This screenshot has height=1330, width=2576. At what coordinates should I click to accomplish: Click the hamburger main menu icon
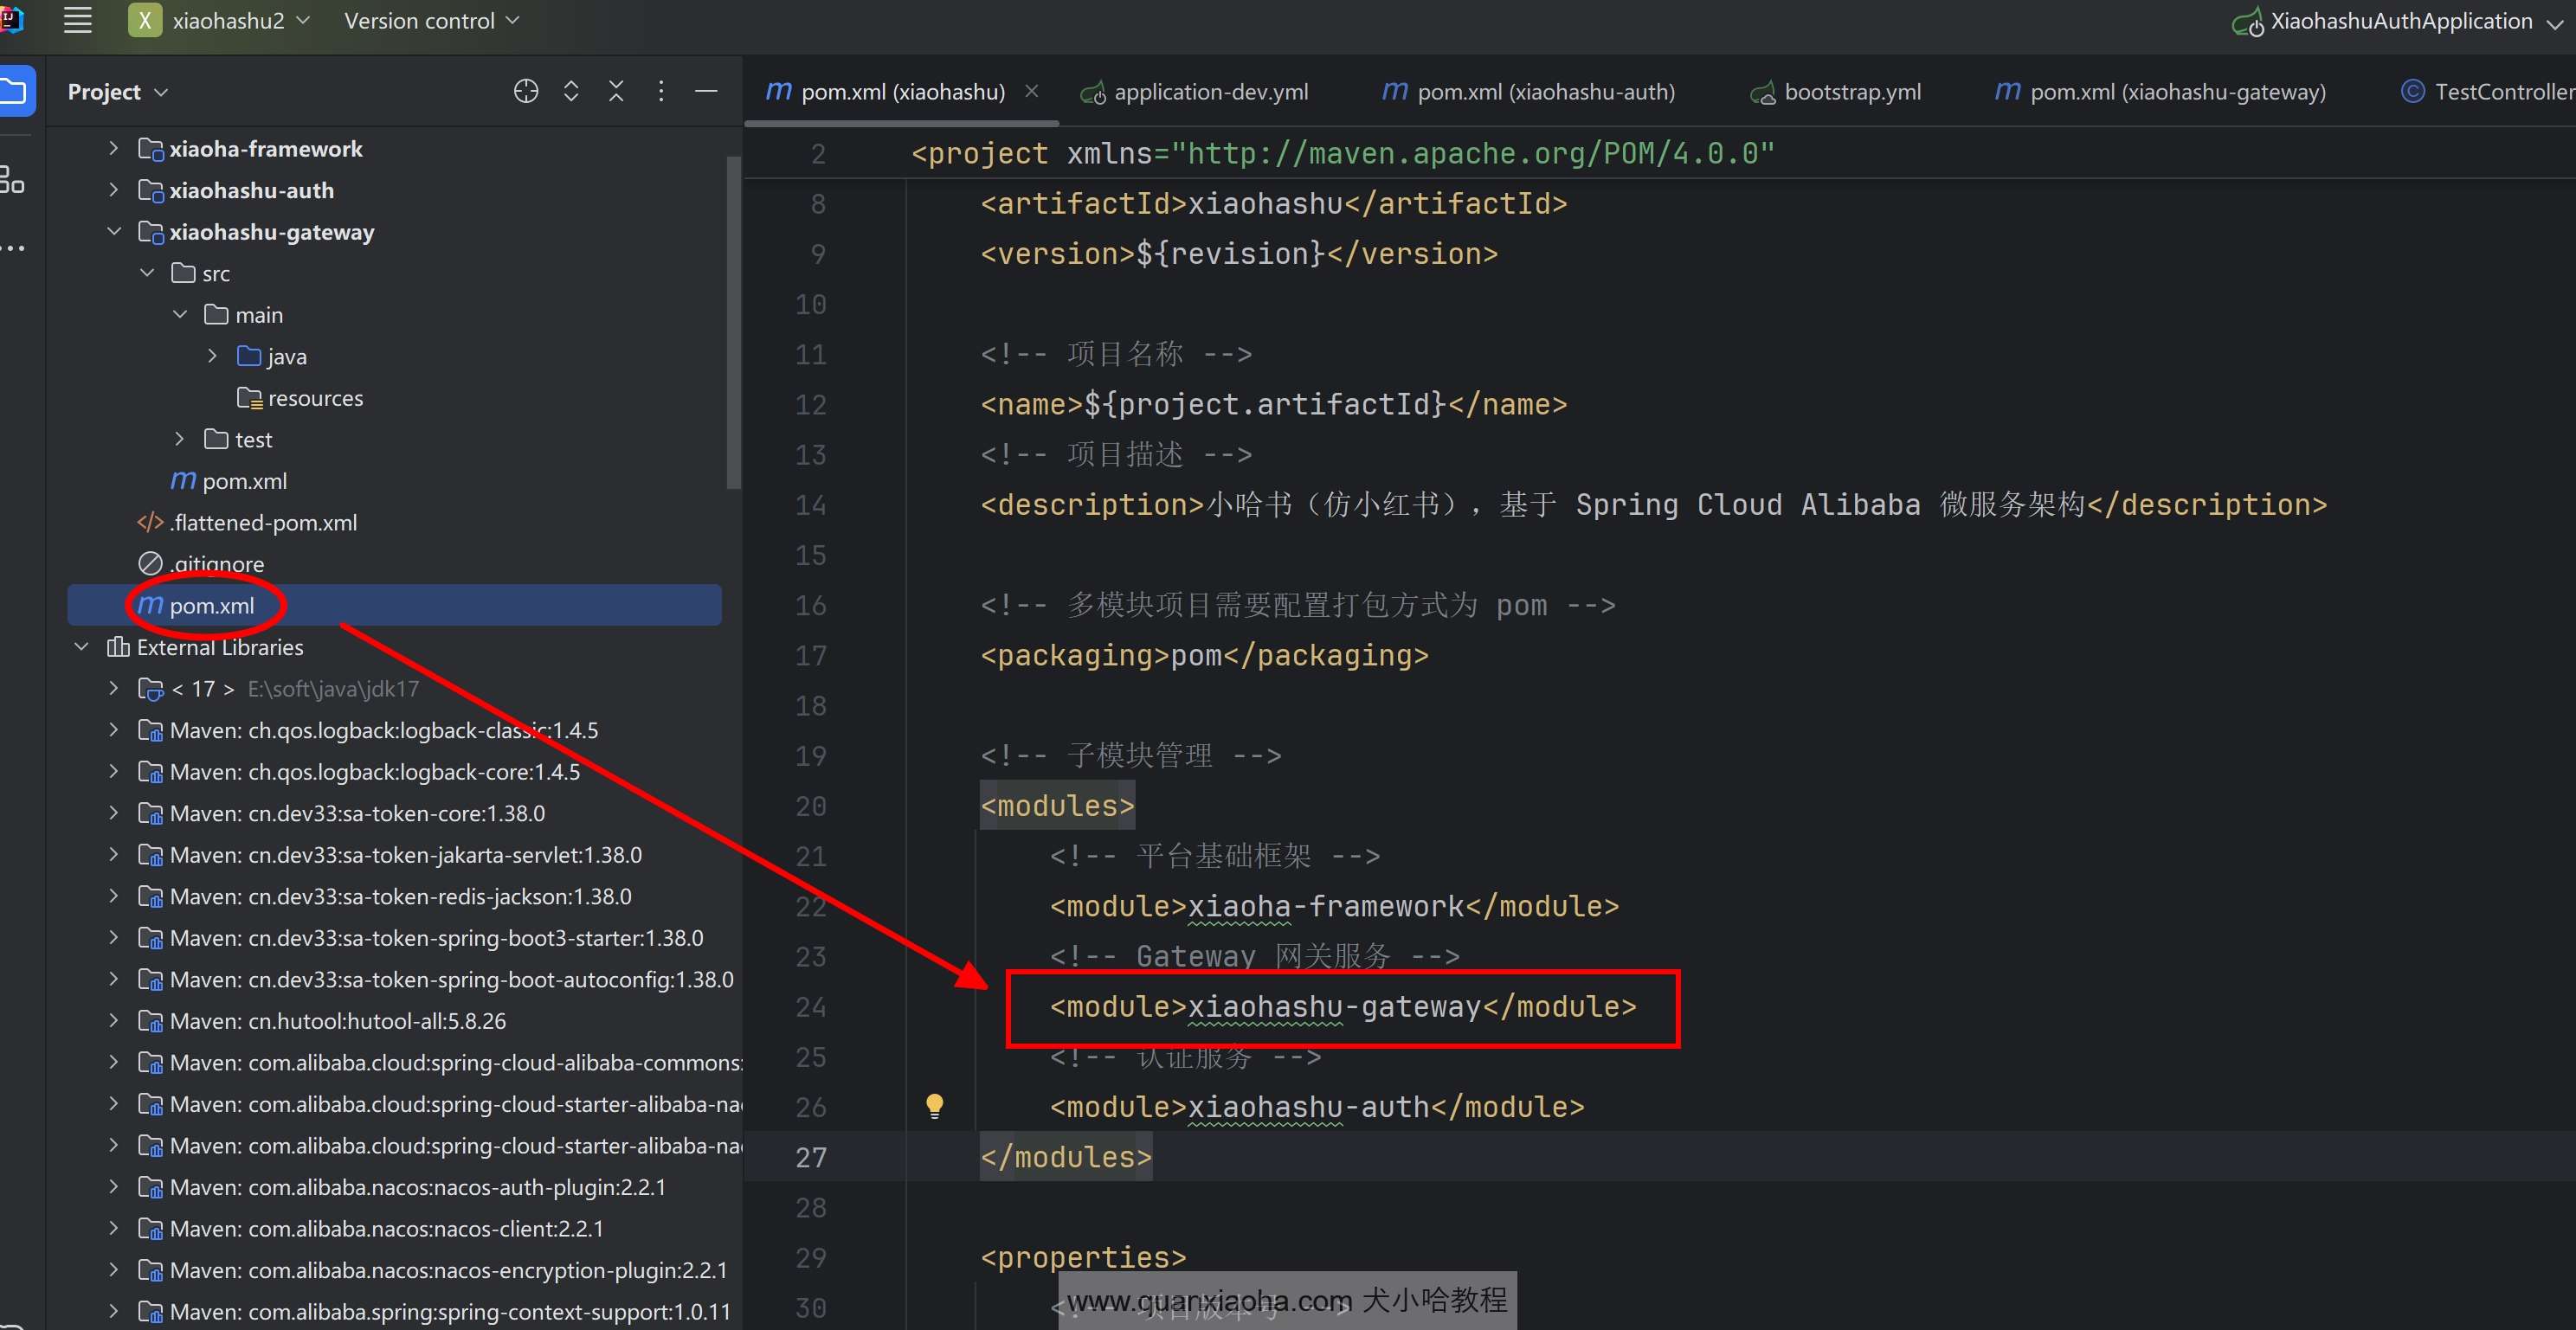click(77, 21)
